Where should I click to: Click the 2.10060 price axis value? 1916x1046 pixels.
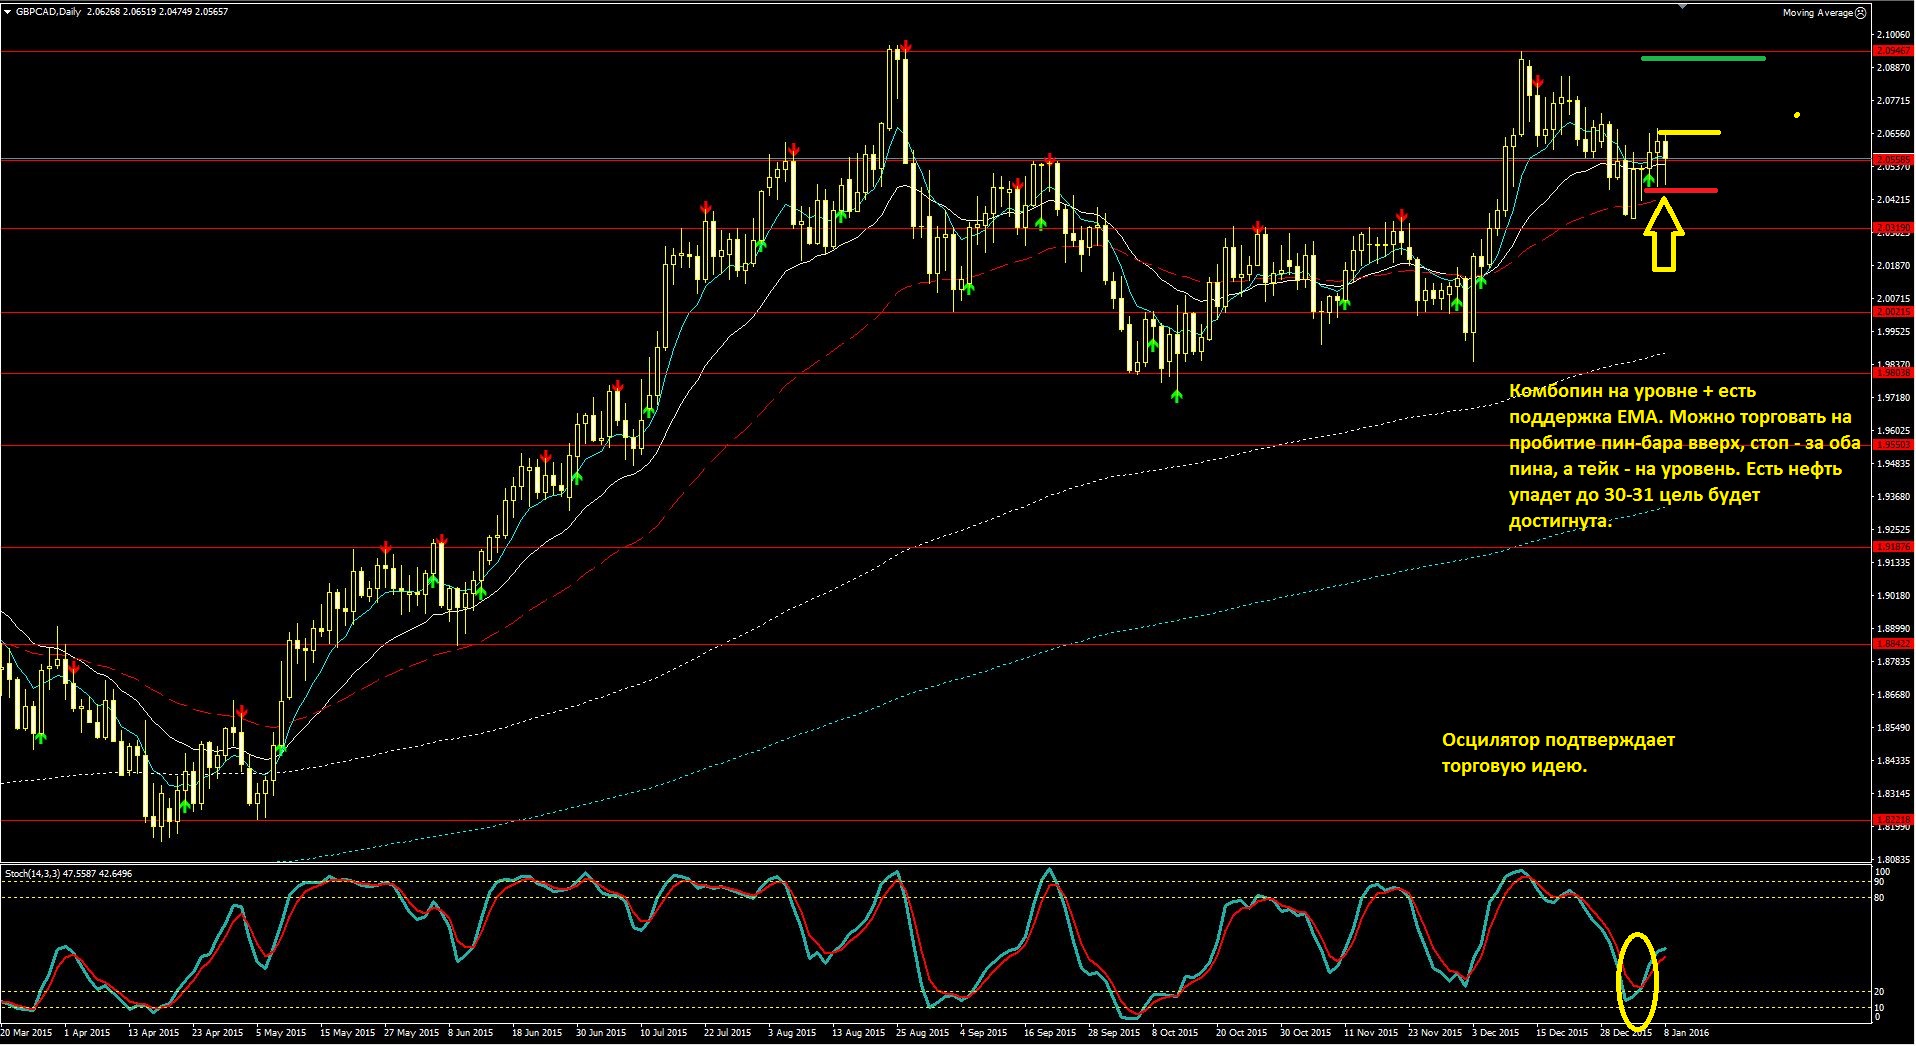click(1893, 35)
